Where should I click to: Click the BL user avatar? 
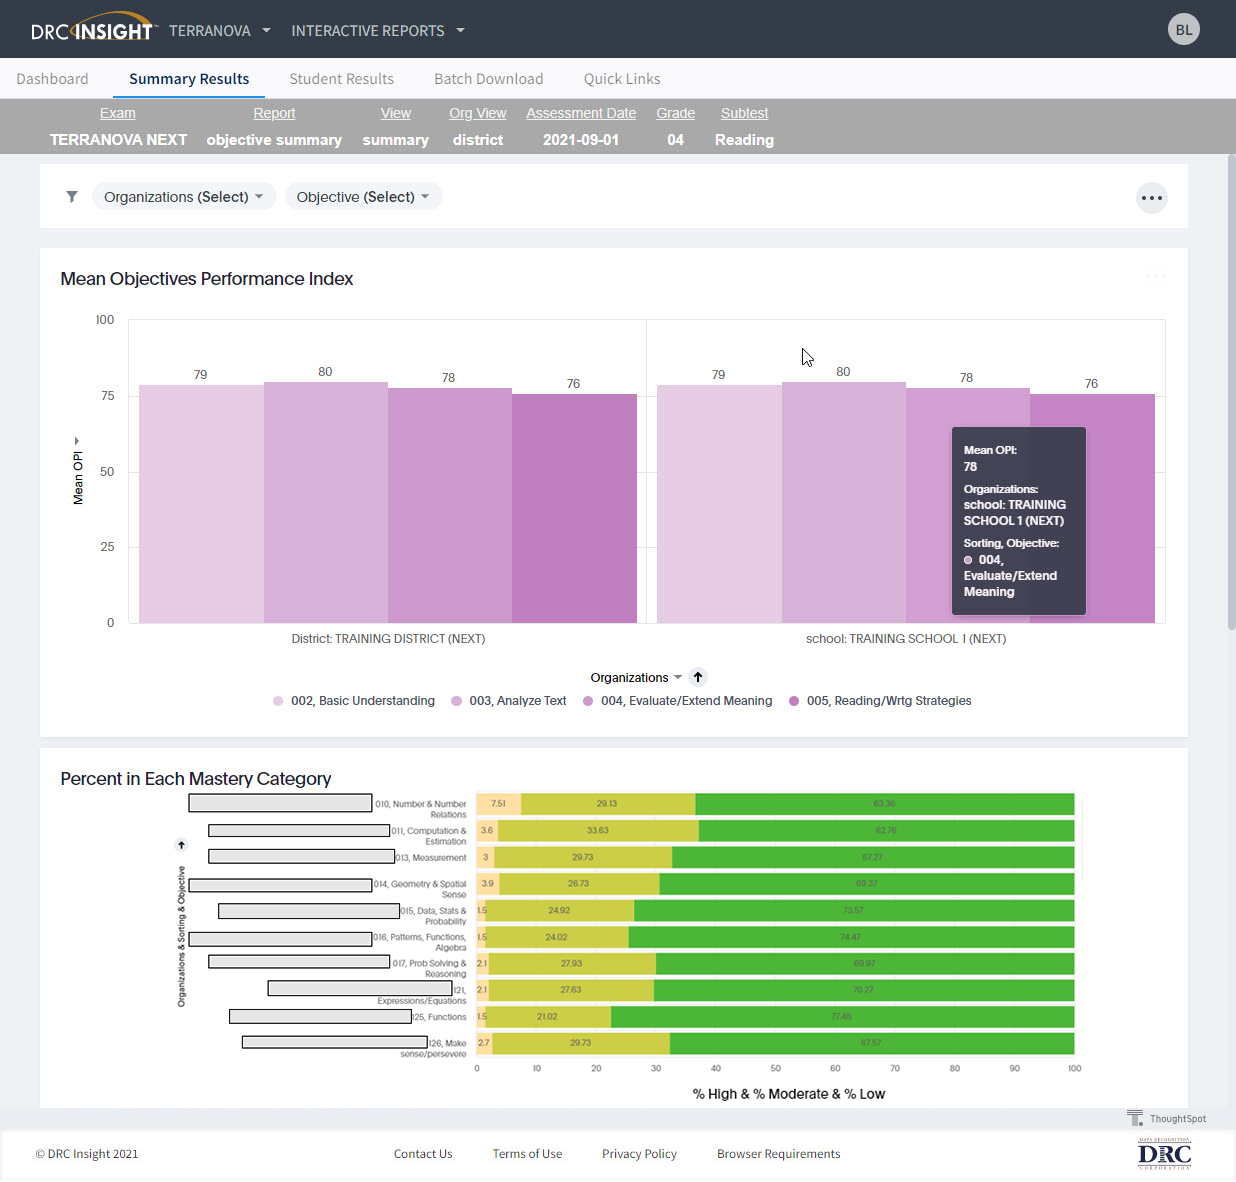pos(1184,28)
